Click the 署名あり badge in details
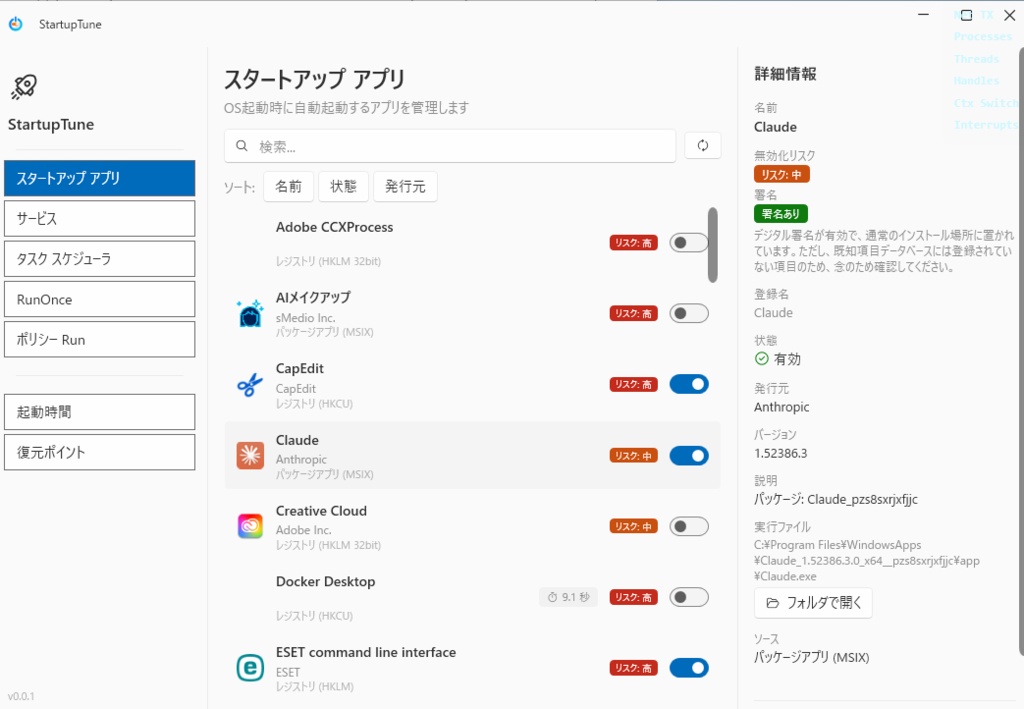The image size is (1024, 709). (781, 213)
